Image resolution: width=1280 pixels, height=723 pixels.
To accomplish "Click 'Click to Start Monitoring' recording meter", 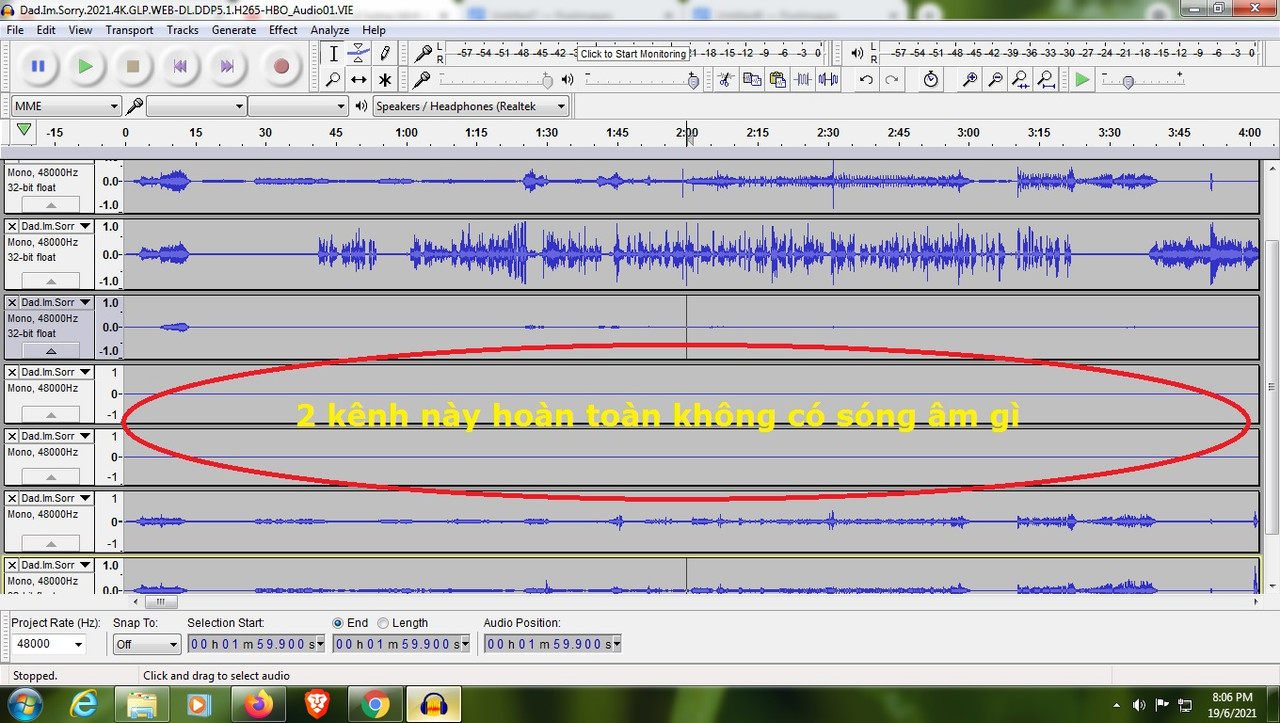I will 633,54.
